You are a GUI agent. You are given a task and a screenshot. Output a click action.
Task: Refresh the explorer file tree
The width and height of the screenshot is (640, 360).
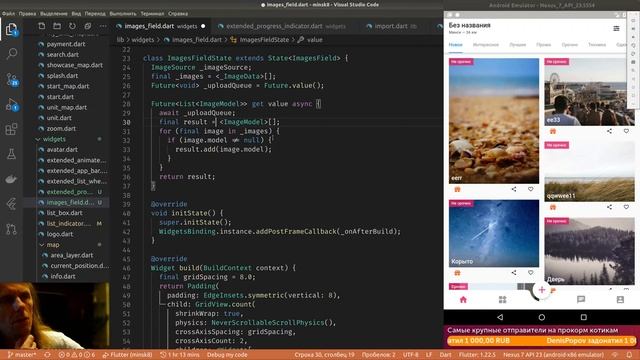point(72,26)
